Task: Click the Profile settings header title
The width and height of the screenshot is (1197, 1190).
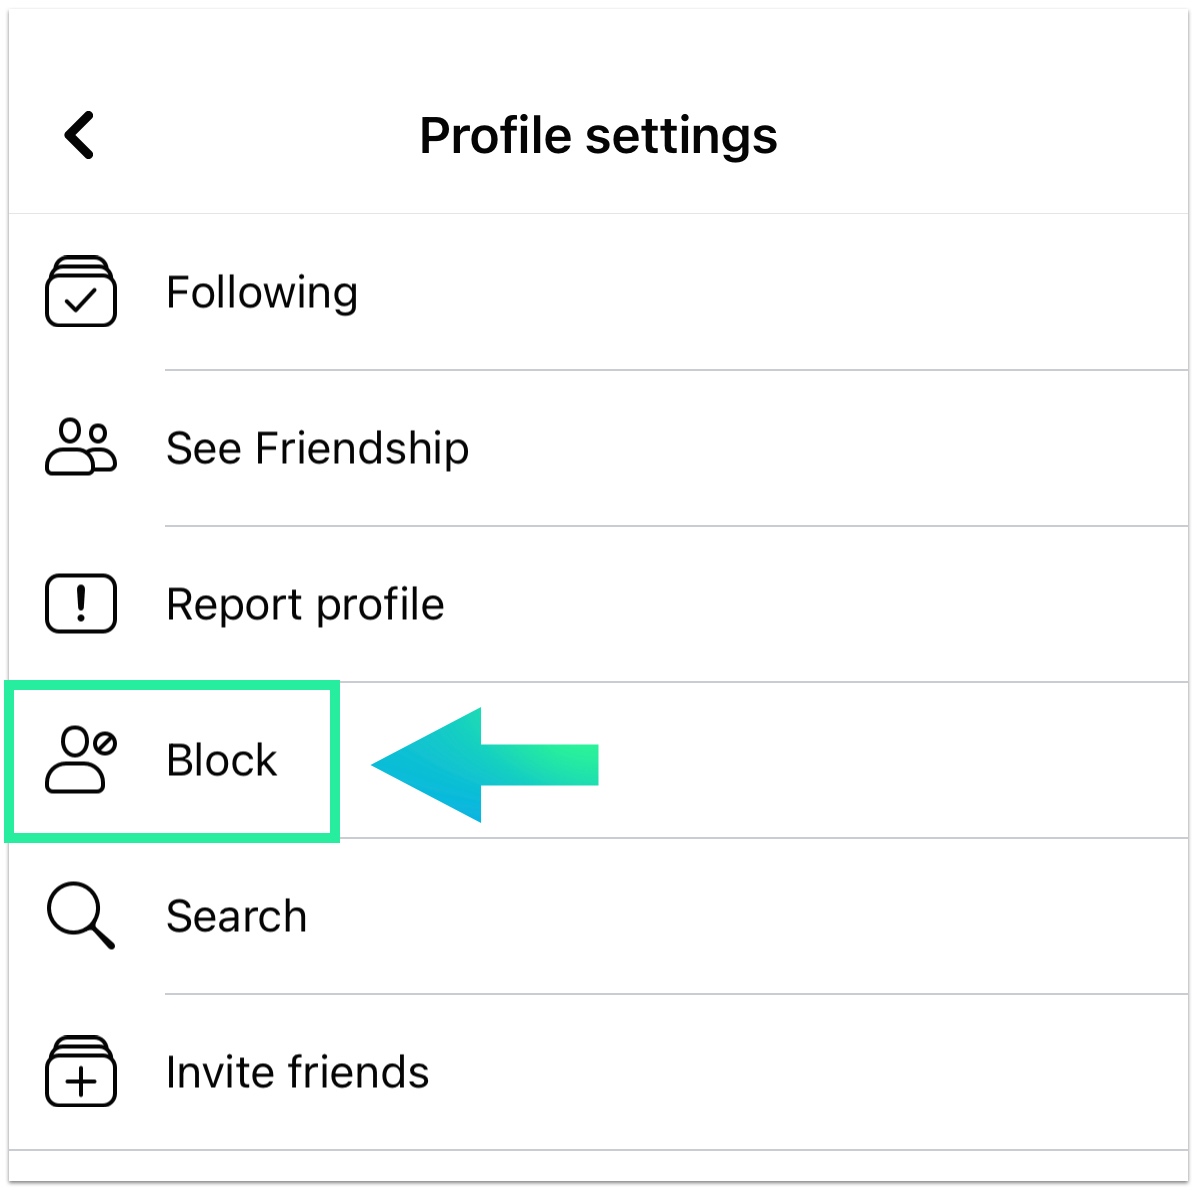Action: (598, 136)
